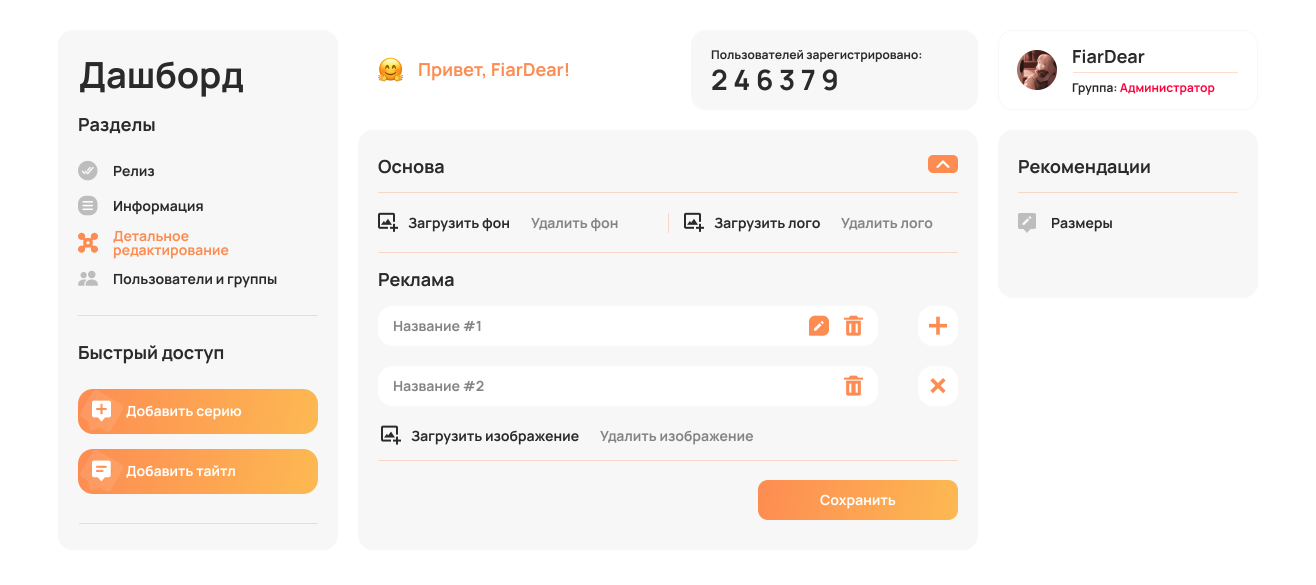Collapse the Основа section with chevron
Screen dimensions: 1316x585
pos(942,164)
